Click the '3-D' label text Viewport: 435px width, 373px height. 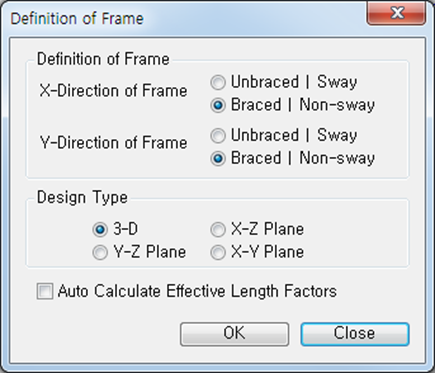pyautogui.click(x=126, y=229)
